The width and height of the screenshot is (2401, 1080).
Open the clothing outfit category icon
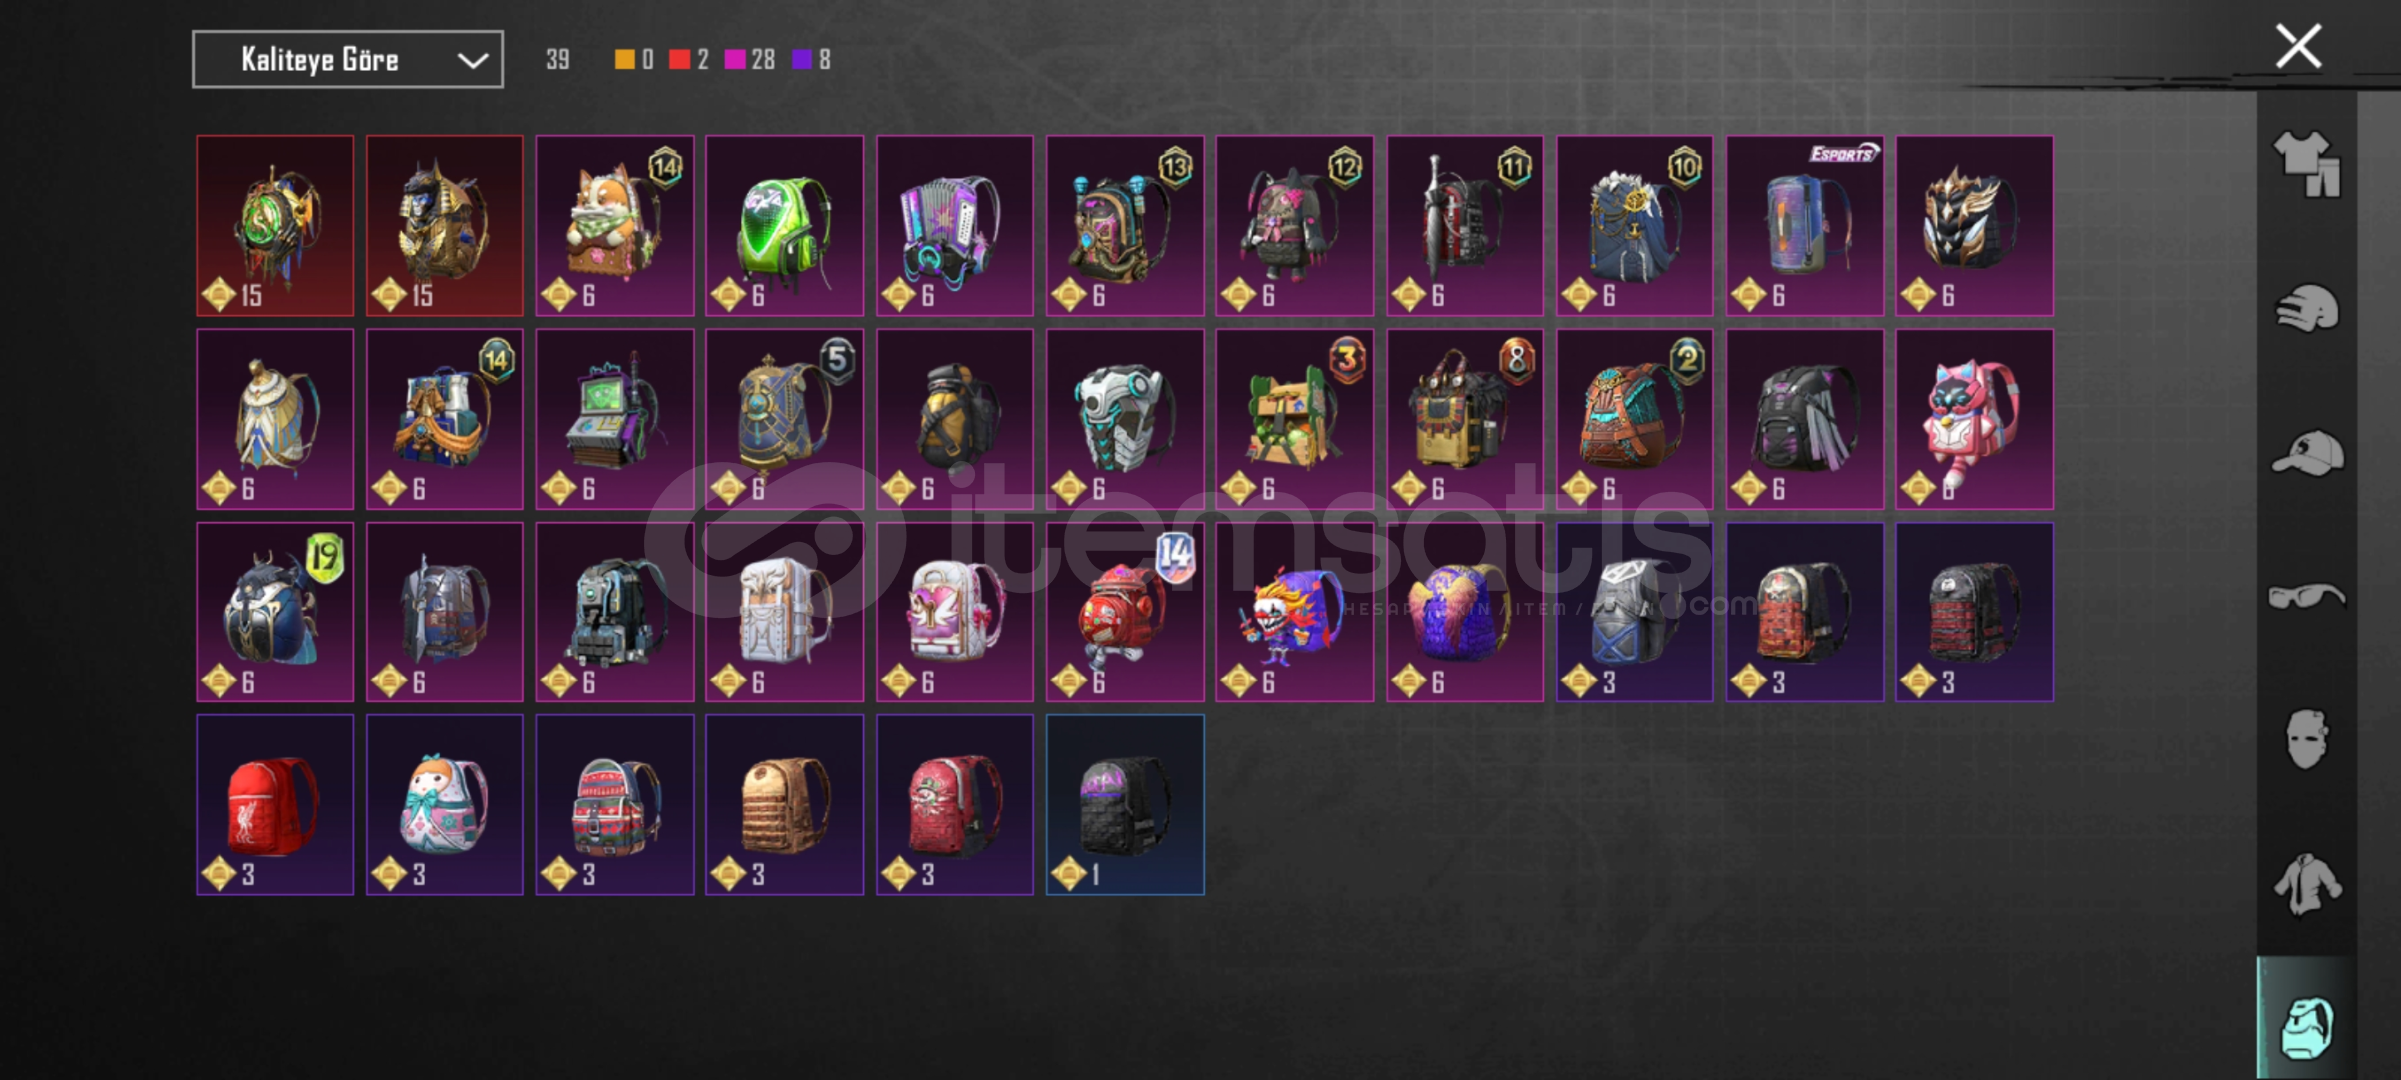pyautogui.click(x=2307, y=164)
